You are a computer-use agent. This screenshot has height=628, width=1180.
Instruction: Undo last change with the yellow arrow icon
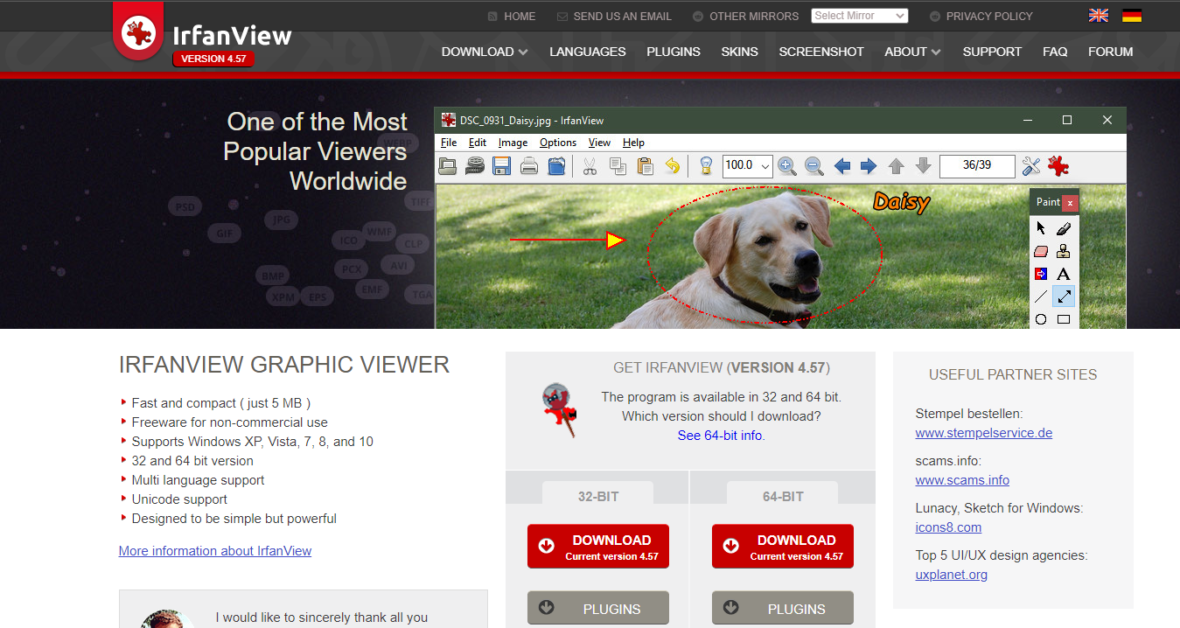point(672,166)
